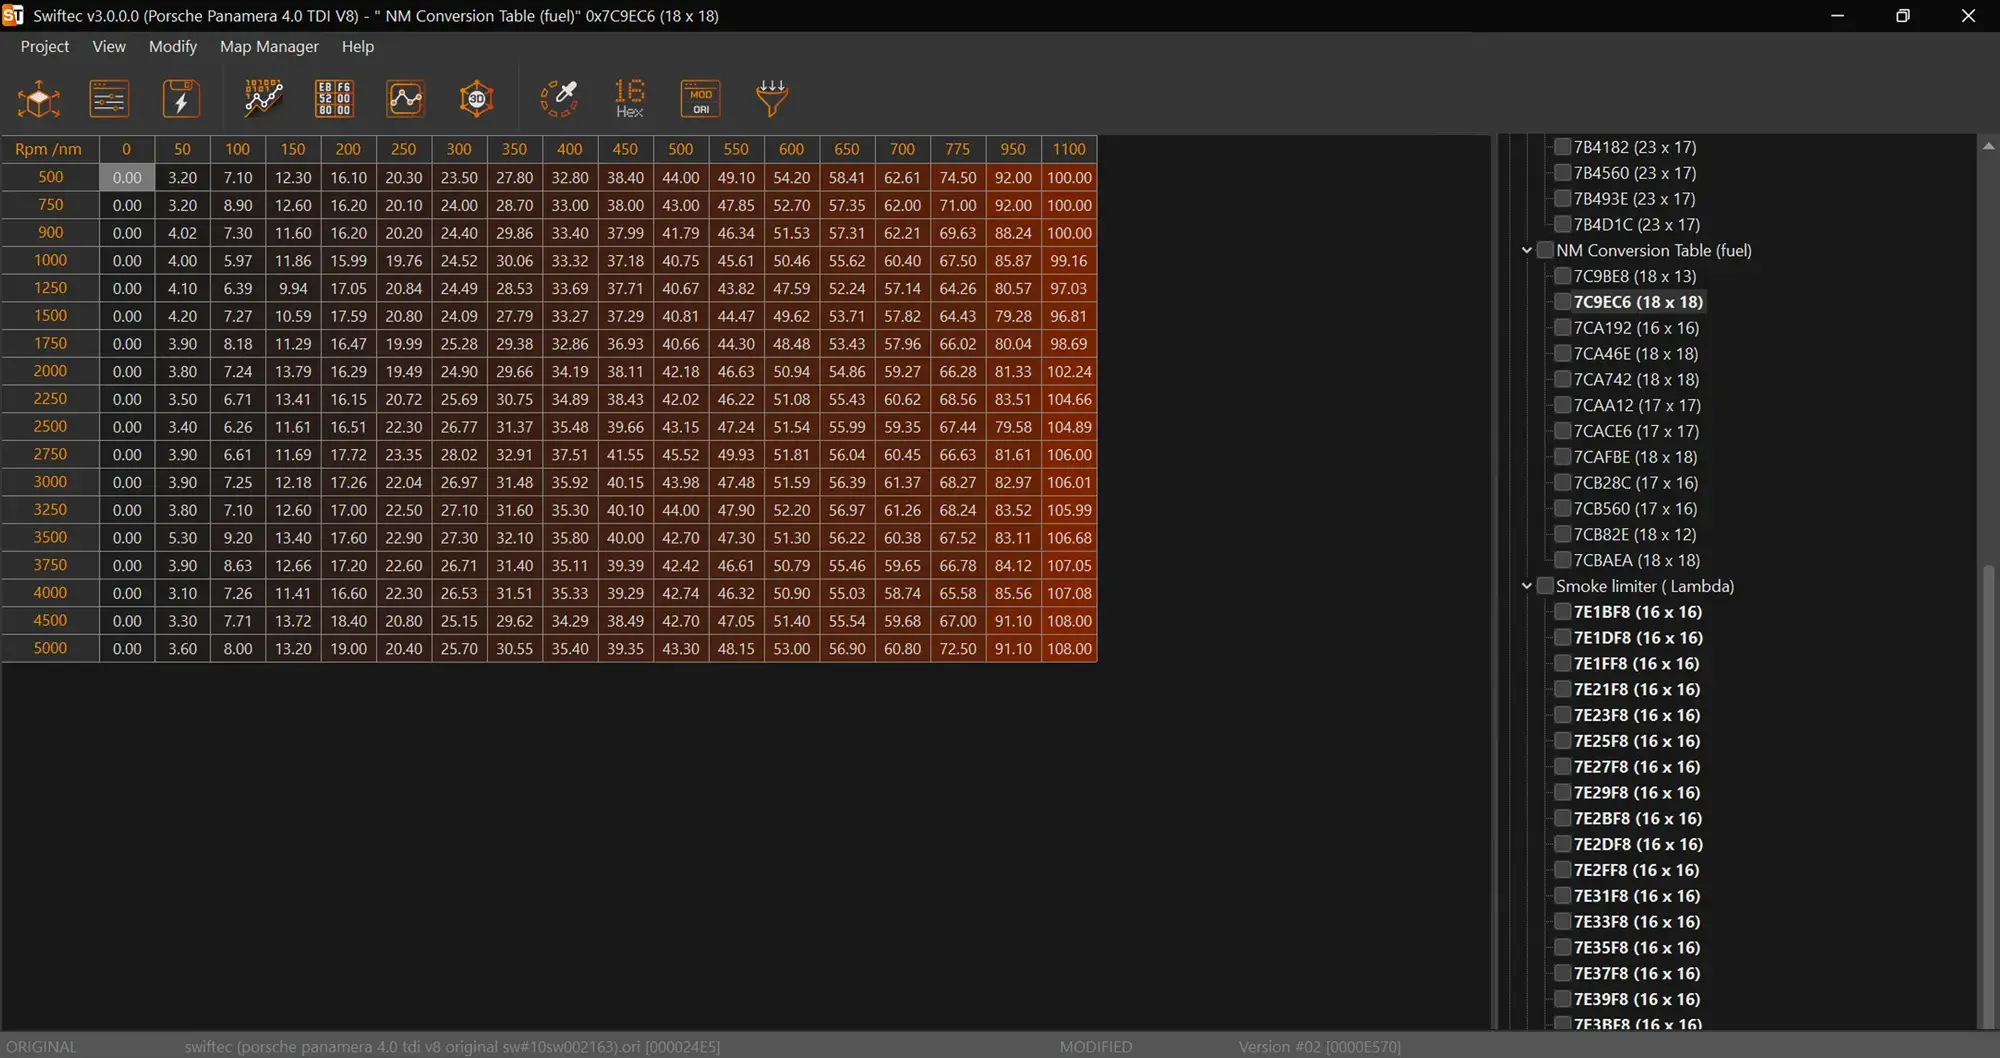The image size is (2000, 1058).
Task: Tick the Smoke limiter (Lambda) checkbox
Action: pyautogui.click(x=1545, y=586)
